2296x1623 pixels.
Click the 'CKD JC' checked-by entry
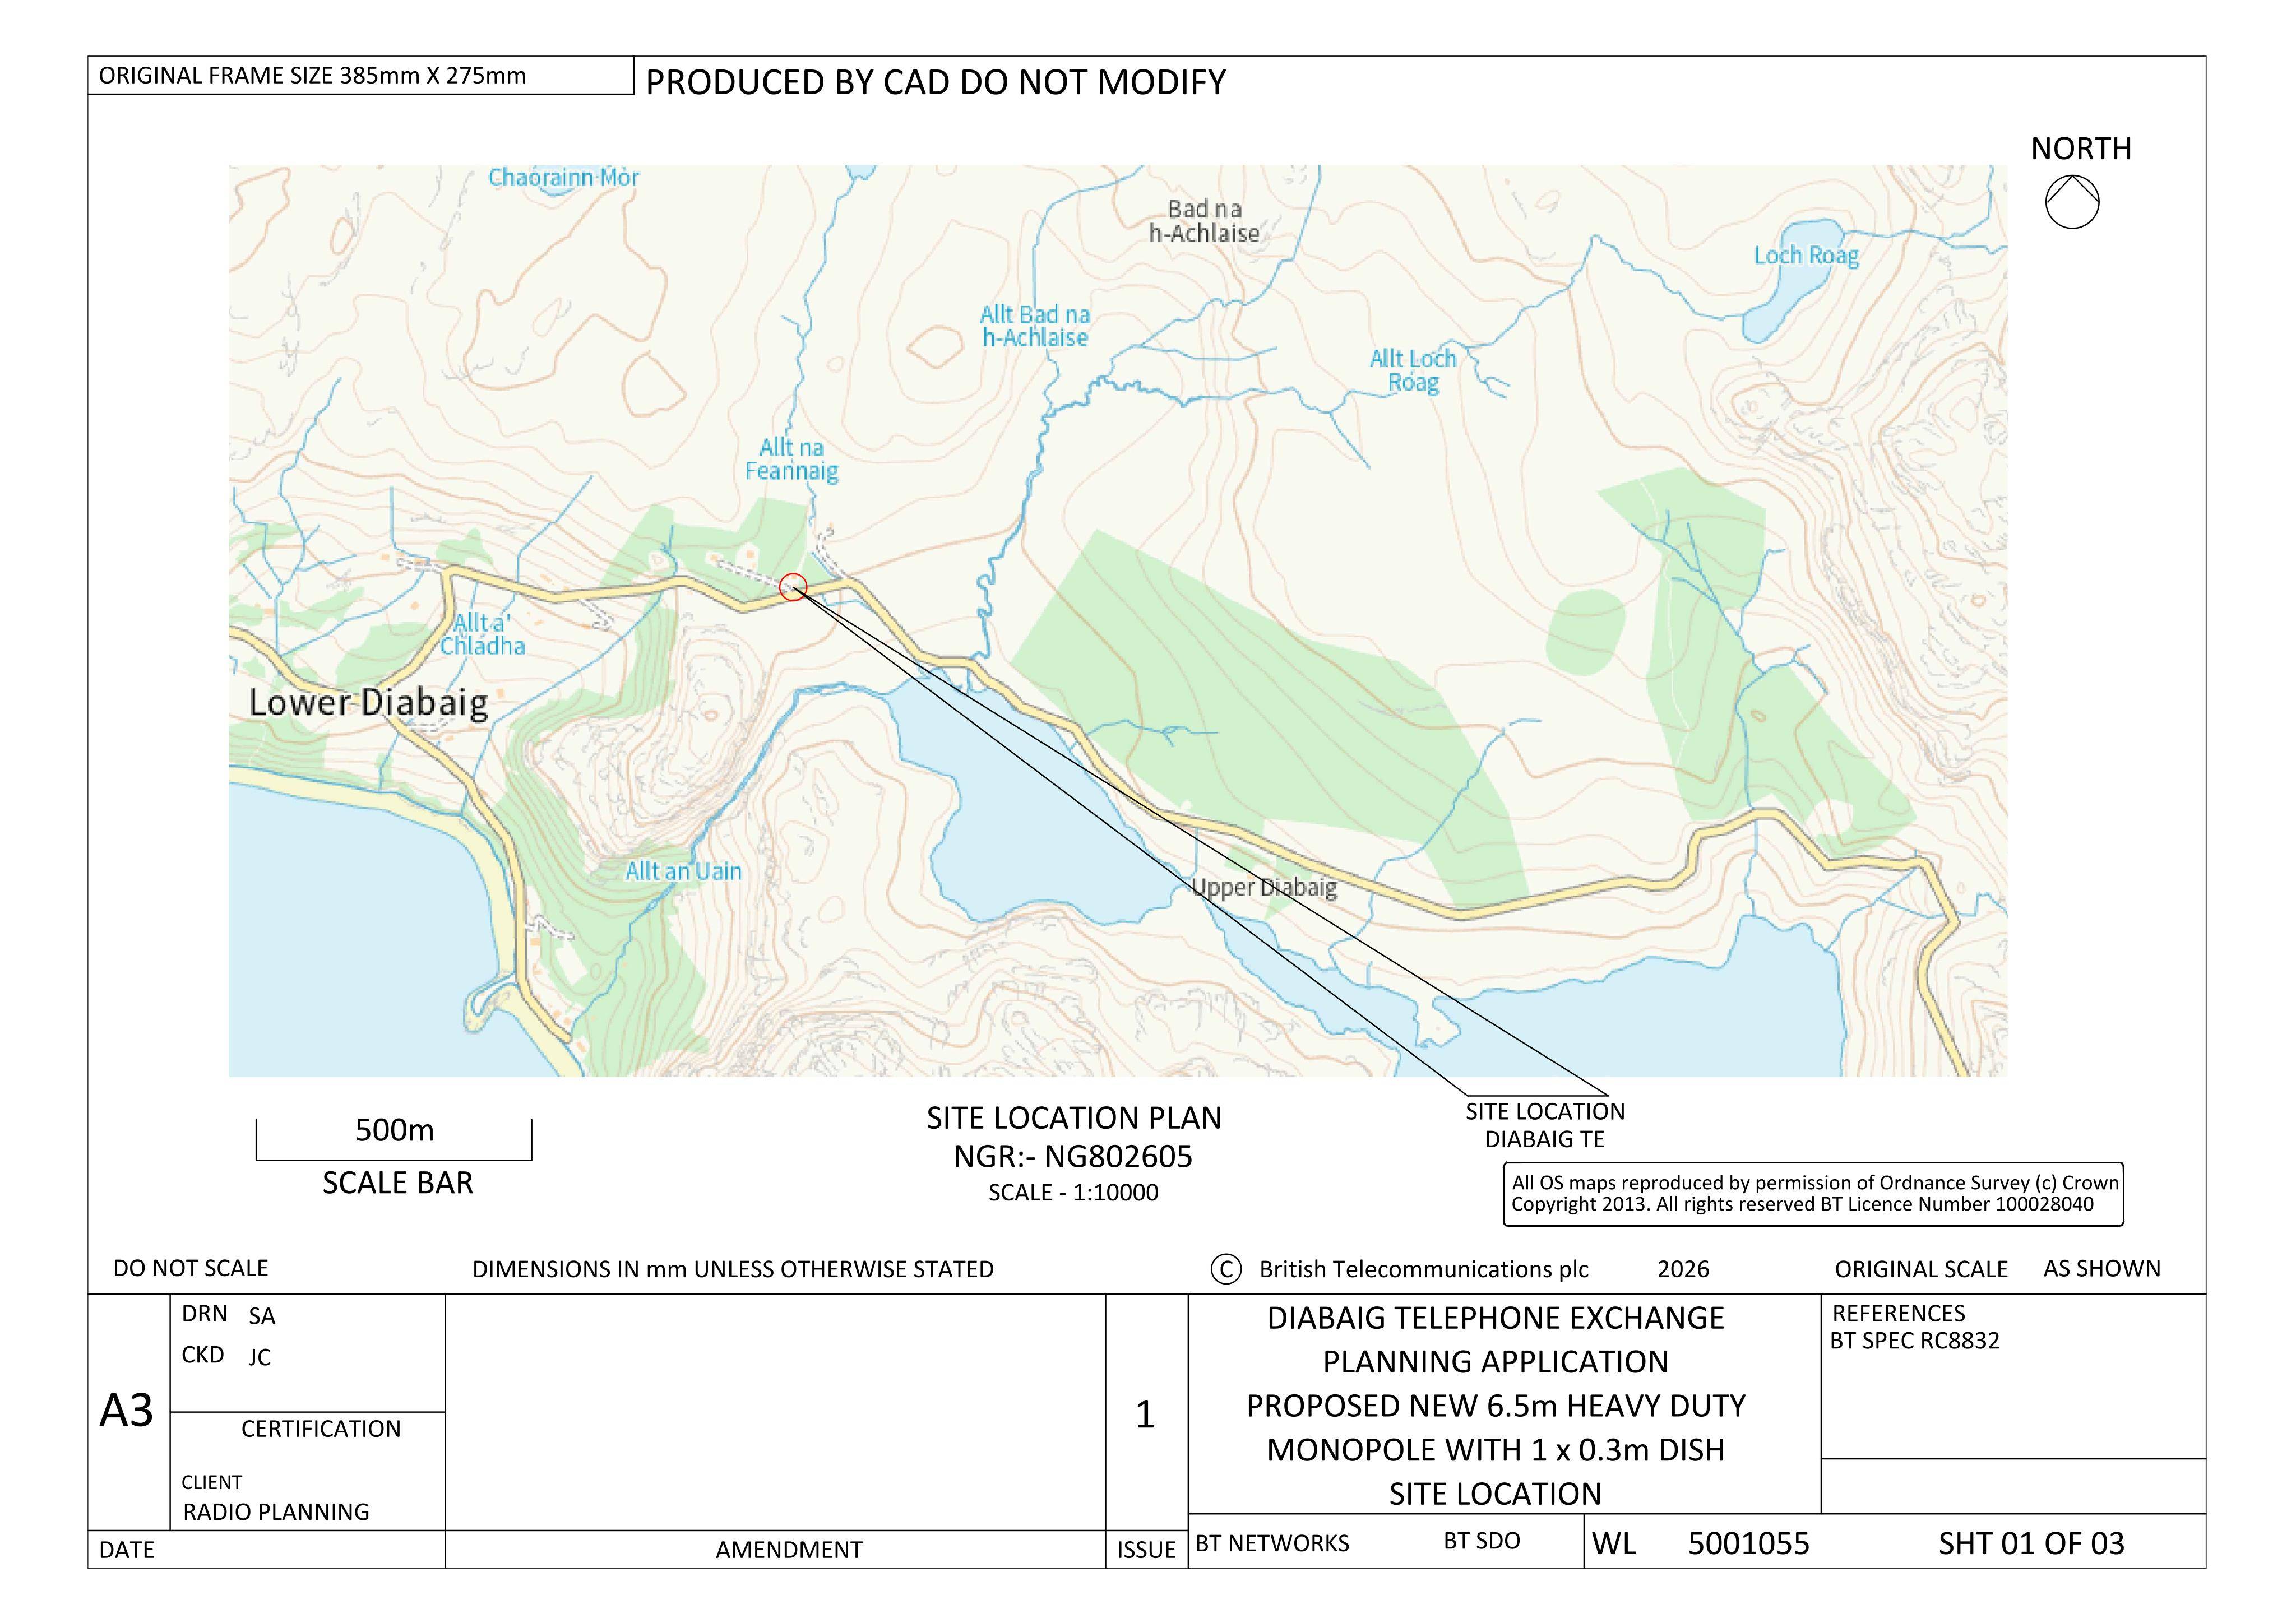click(226, 1356)
